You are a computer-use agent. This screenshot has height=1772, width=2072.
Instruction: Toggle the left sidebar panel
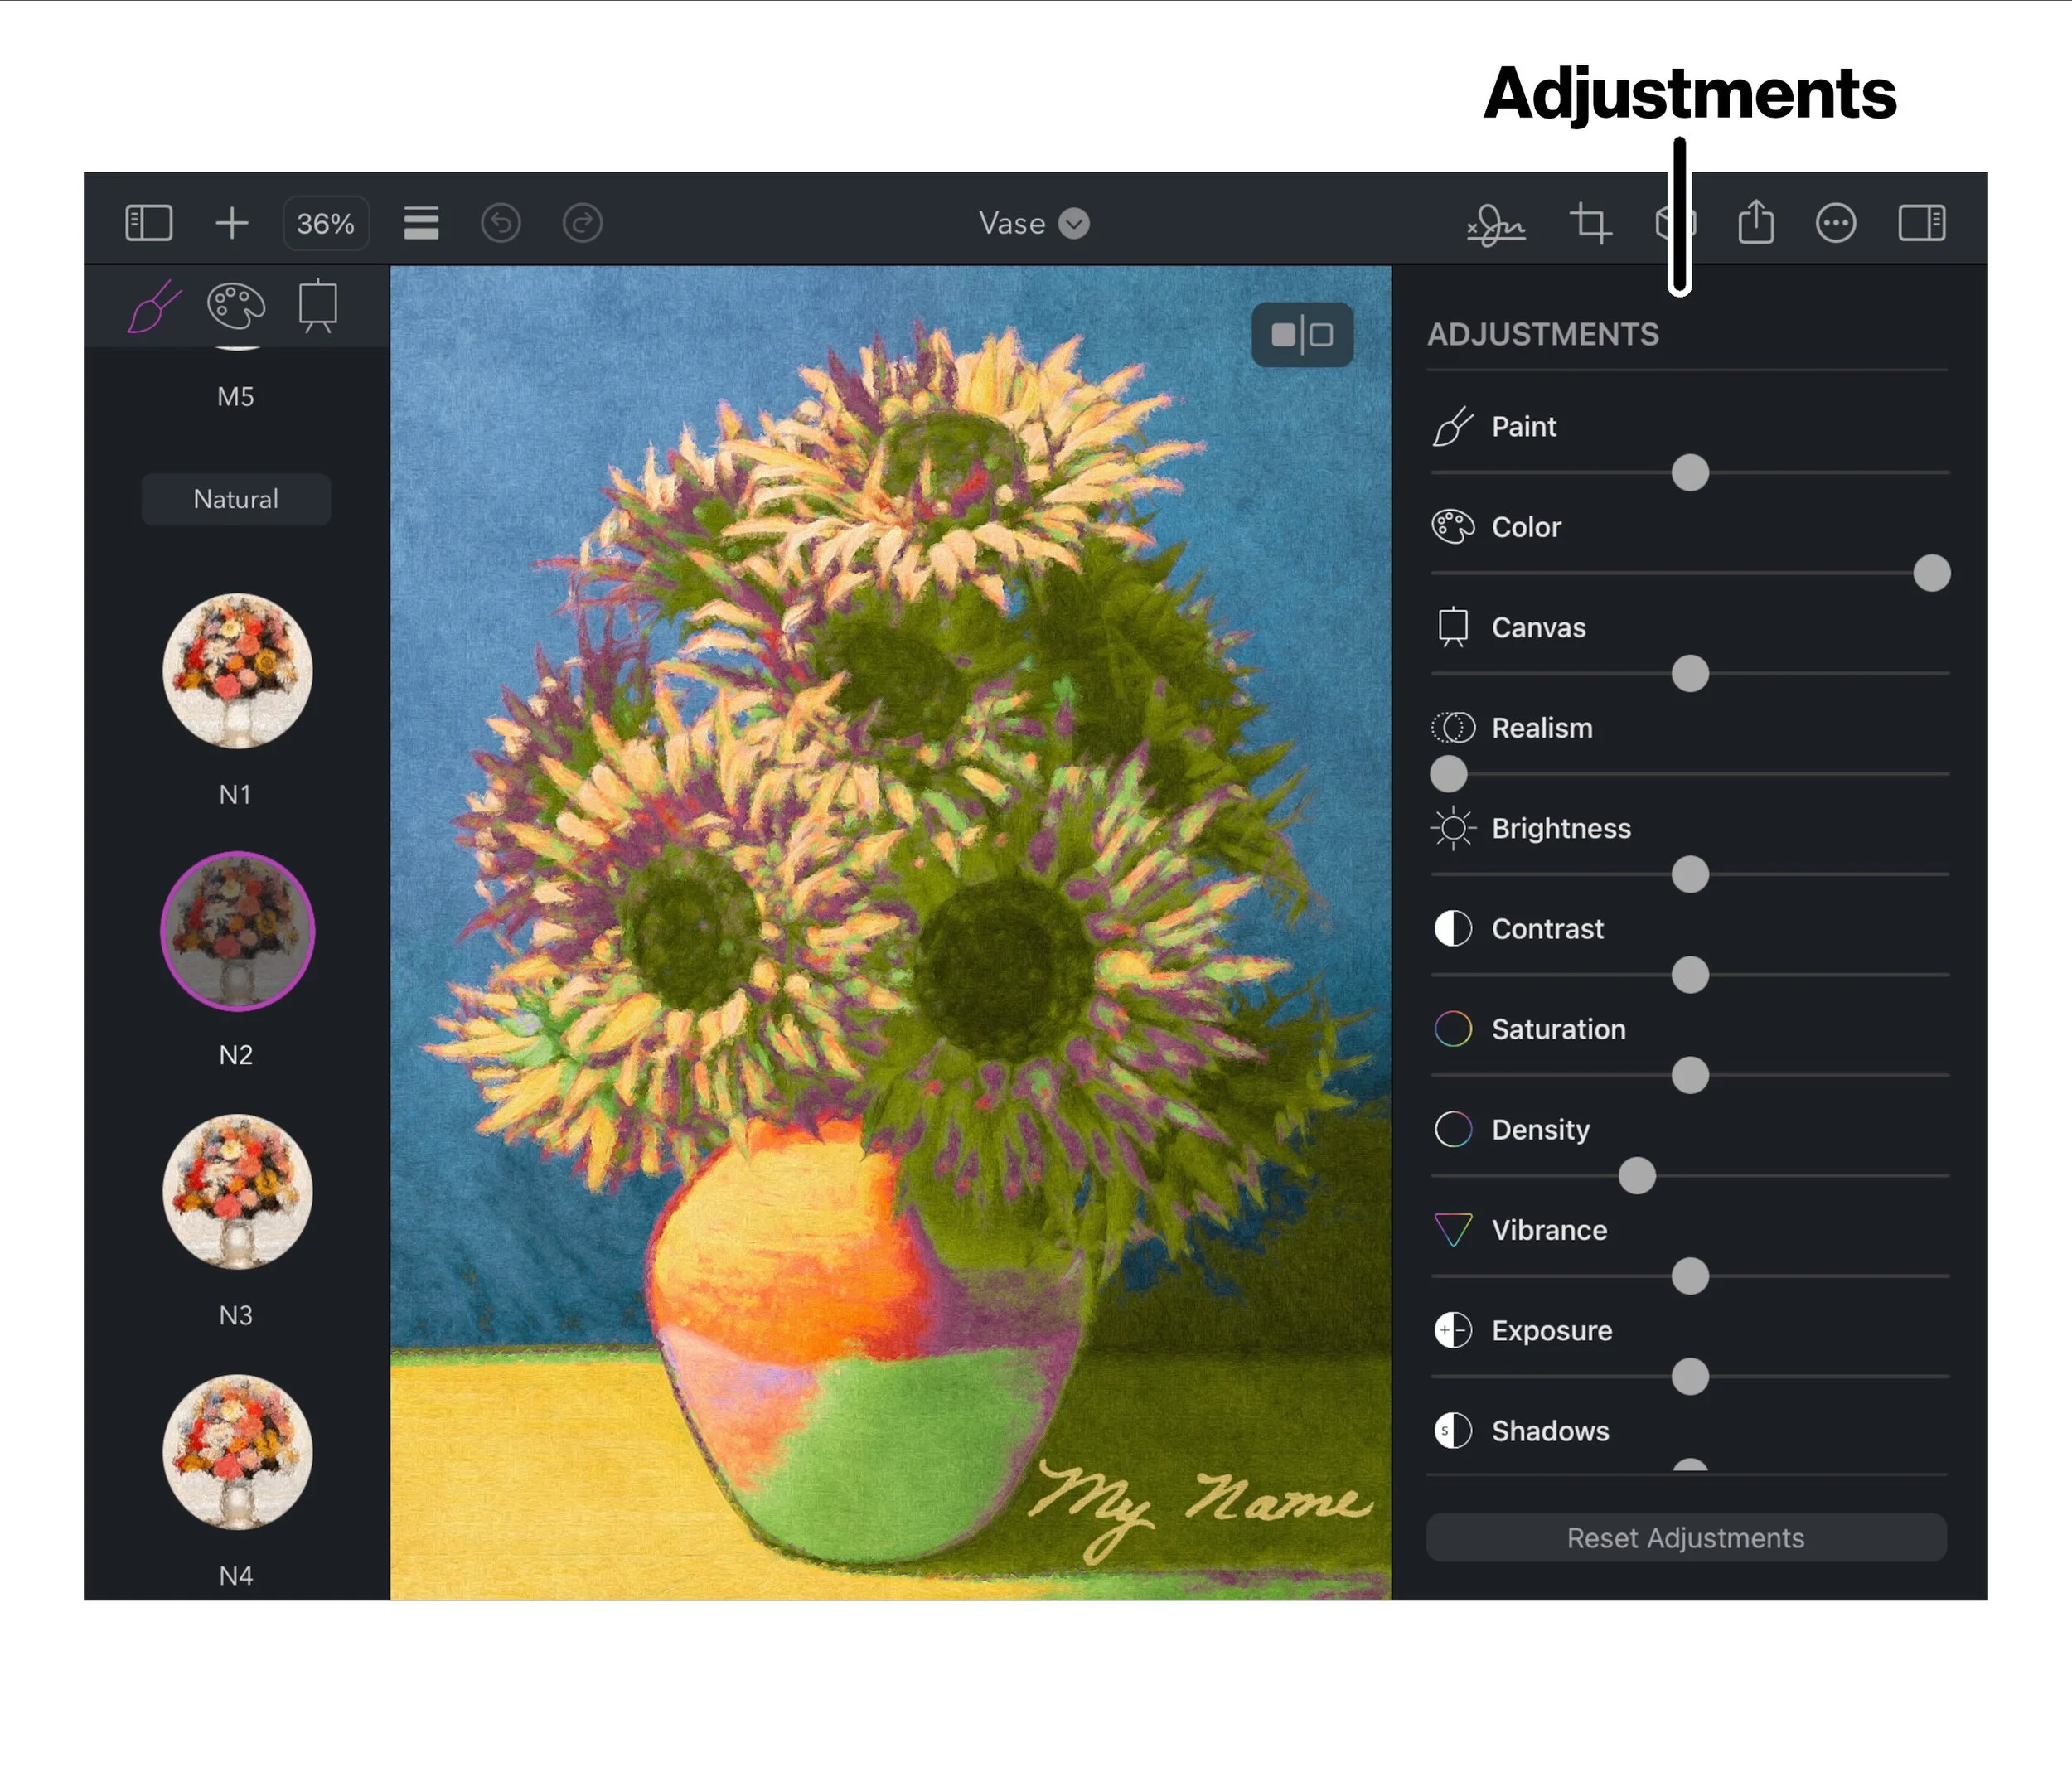tap(149, 222)
